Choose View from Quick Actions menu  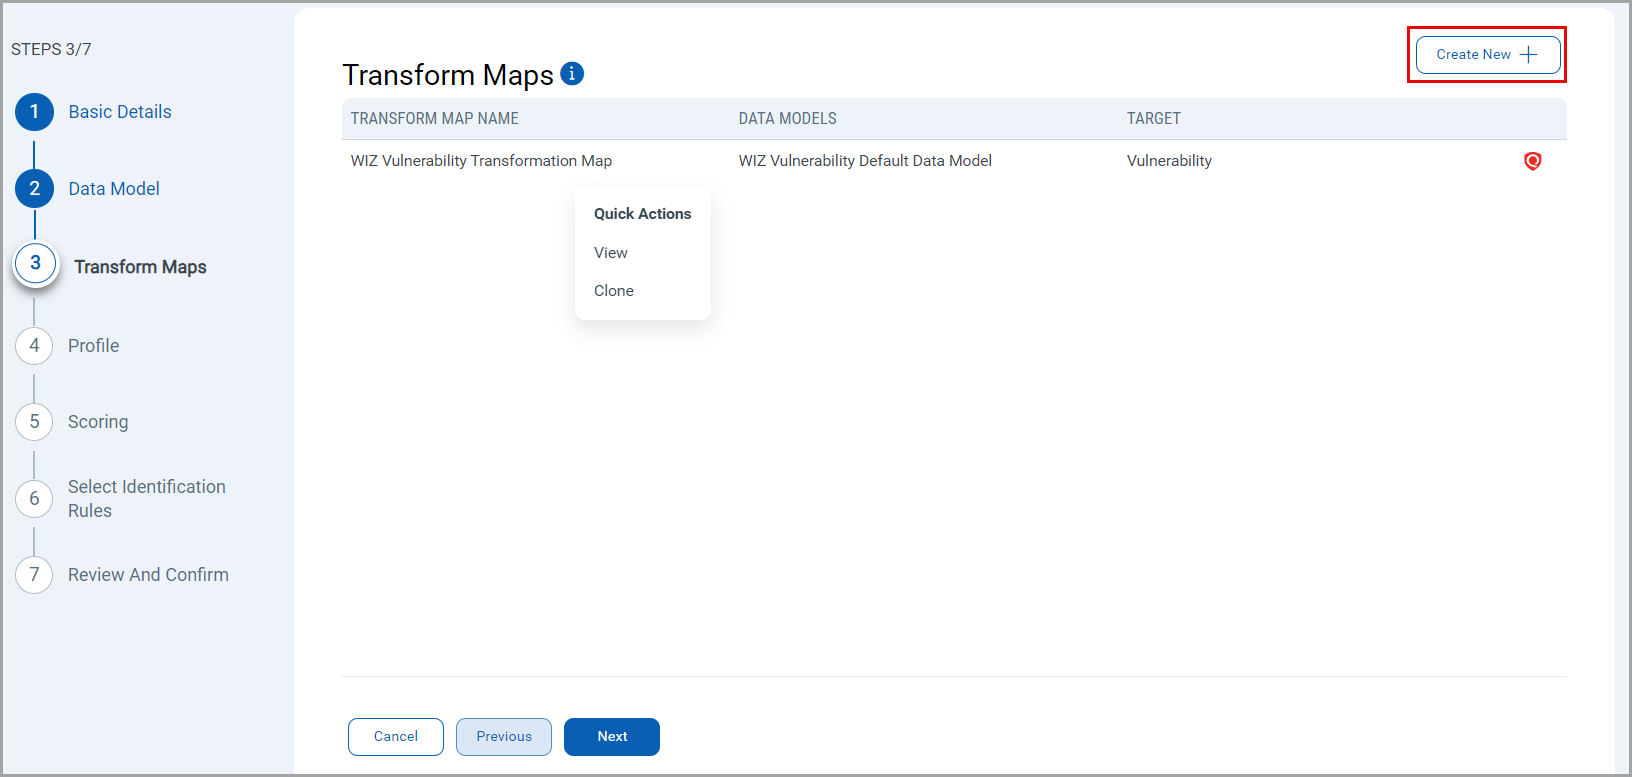[x=611, y=253]
